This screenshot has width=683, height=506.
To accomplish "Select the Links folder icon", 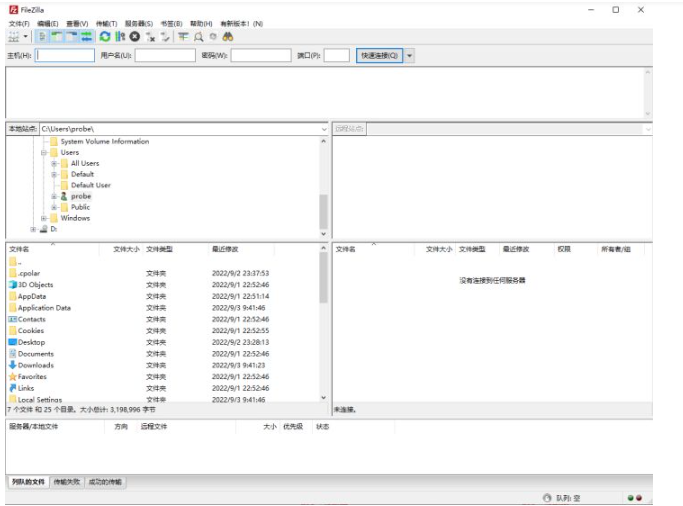I will point(13,388).
